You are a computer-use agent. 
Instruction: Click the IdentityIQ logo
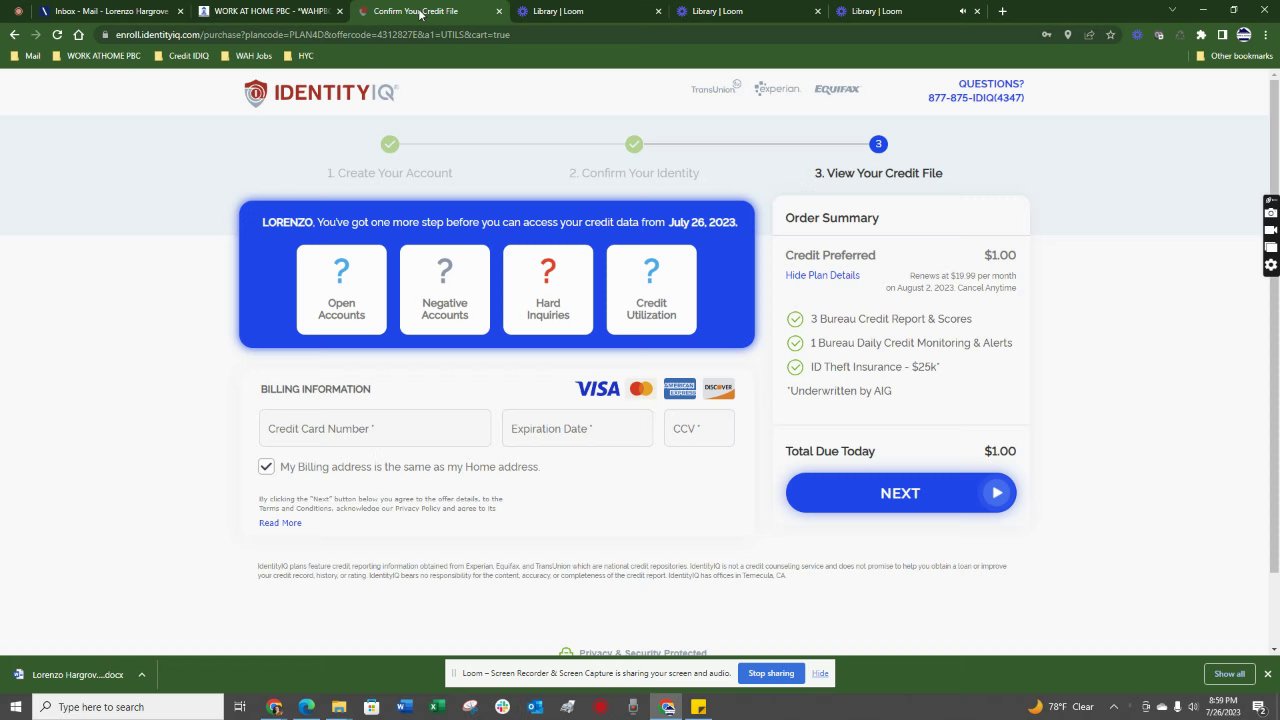tap(321, 93)
